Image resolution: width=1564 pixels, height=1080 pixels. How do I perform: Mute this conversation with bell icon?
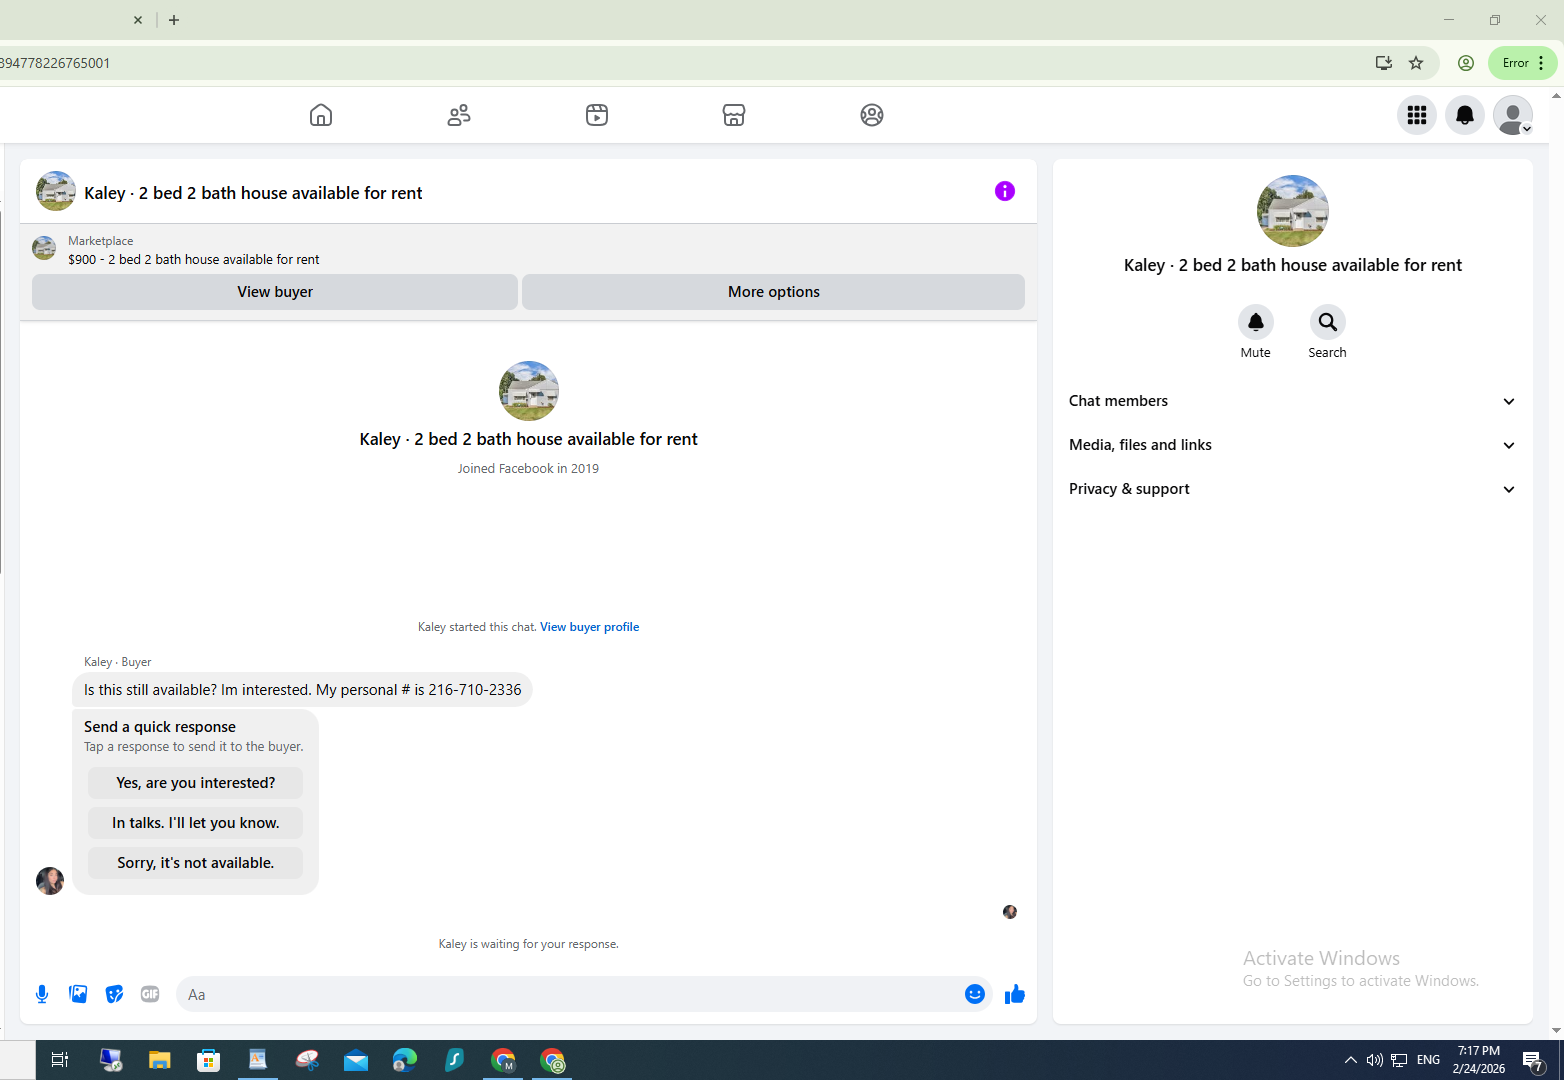point(1256,322)
